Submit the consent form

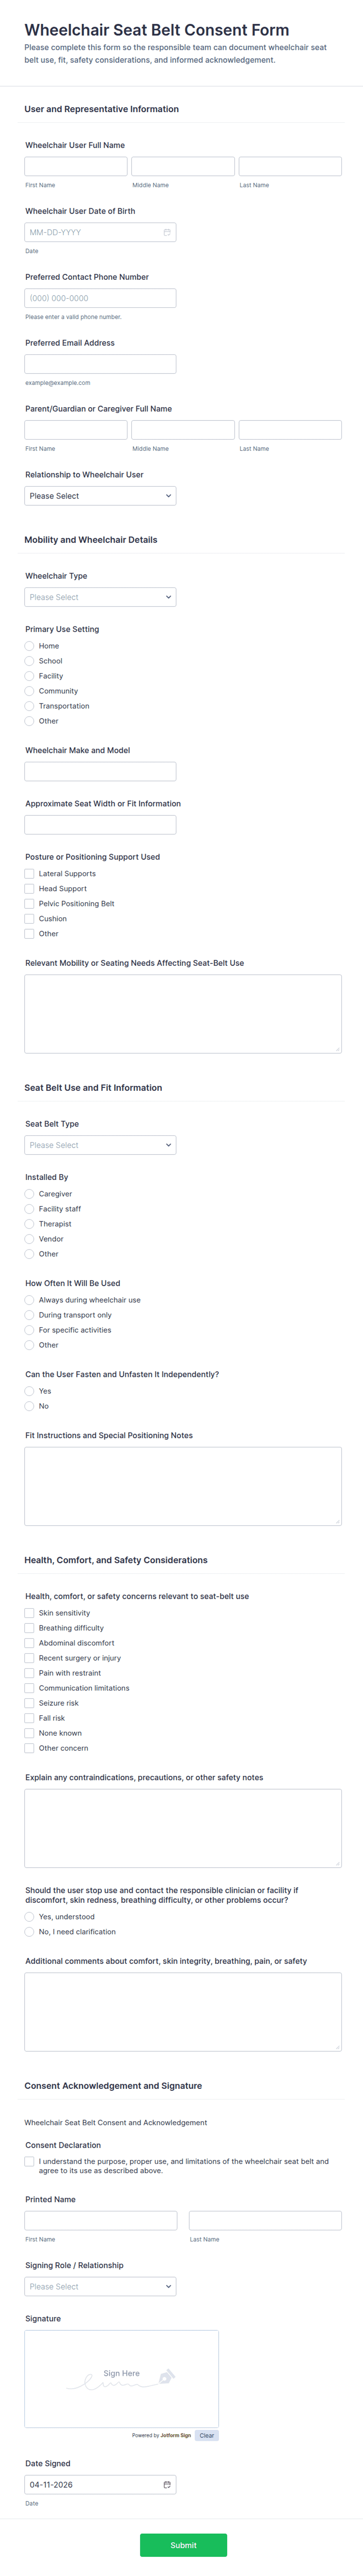tap(183, 2545)
